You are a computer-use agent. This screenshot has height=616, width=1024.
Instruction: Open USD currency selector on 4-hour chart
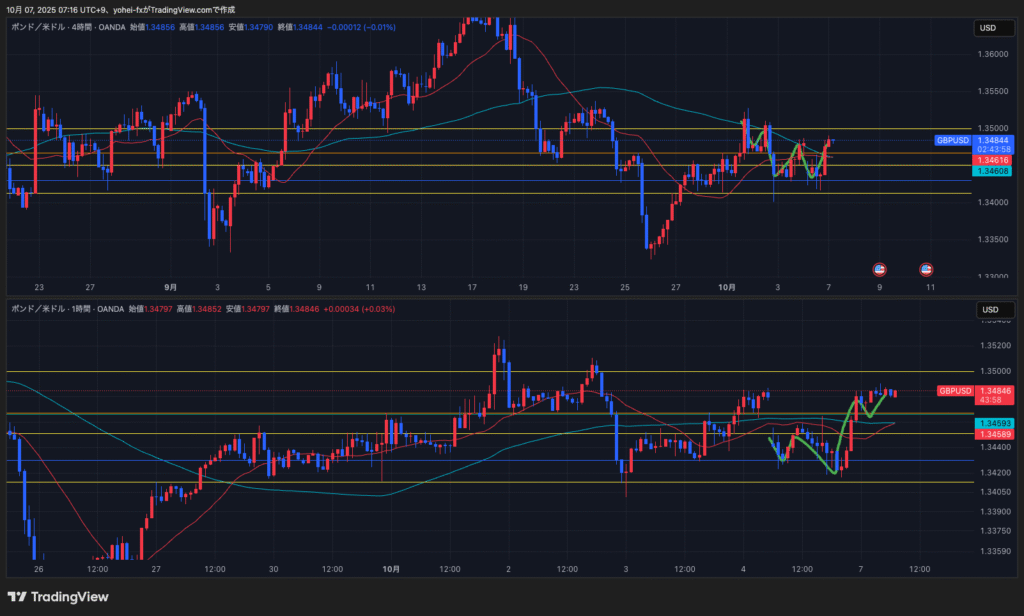click(x=988, y=28)
